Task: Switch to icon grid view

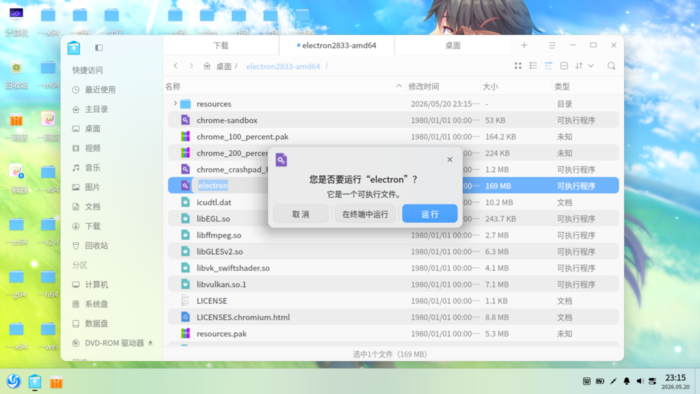Action: click(518, 66)
